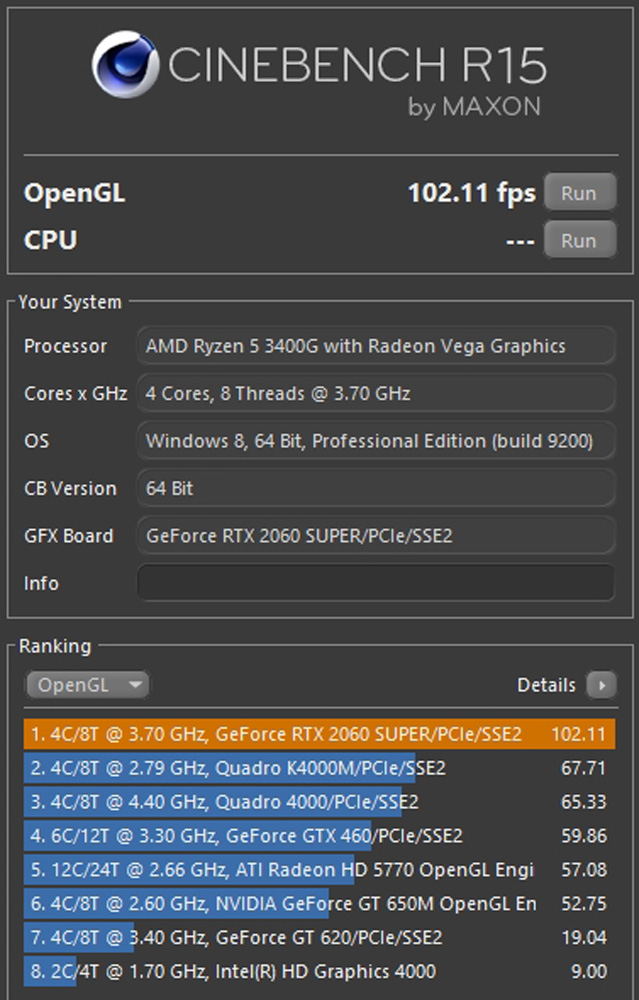The width and height of the screenshot is (639, 1000).
Task: Select the GFX Board field
Action: point(376,535)
